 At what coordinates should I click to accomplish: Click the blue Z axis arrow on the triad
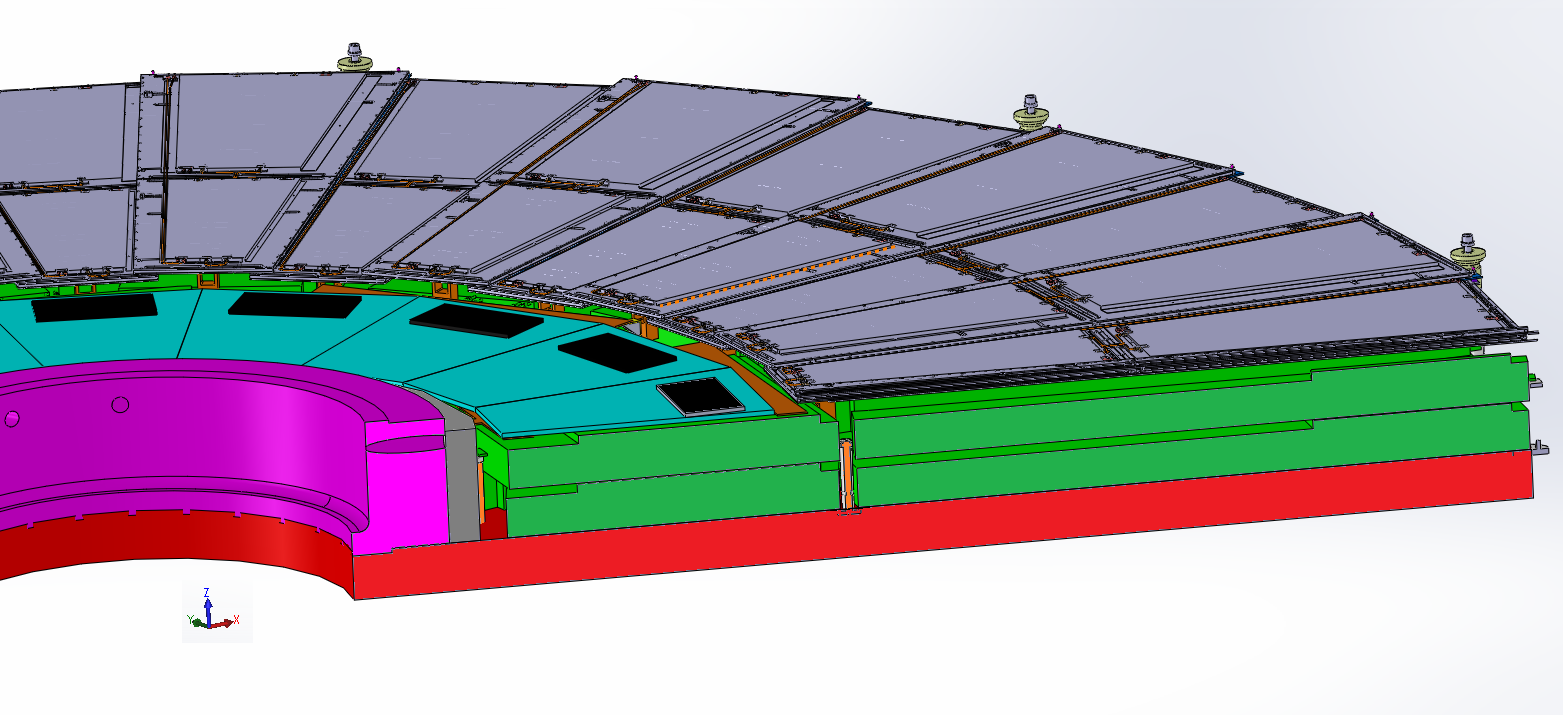pos(207,600)
